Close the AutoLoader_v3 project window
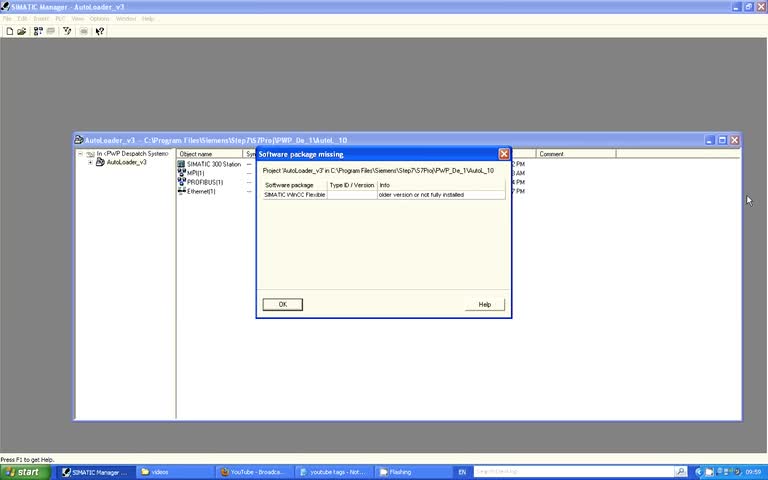Viewport: 768px width, 480px height. click(734, 140)
